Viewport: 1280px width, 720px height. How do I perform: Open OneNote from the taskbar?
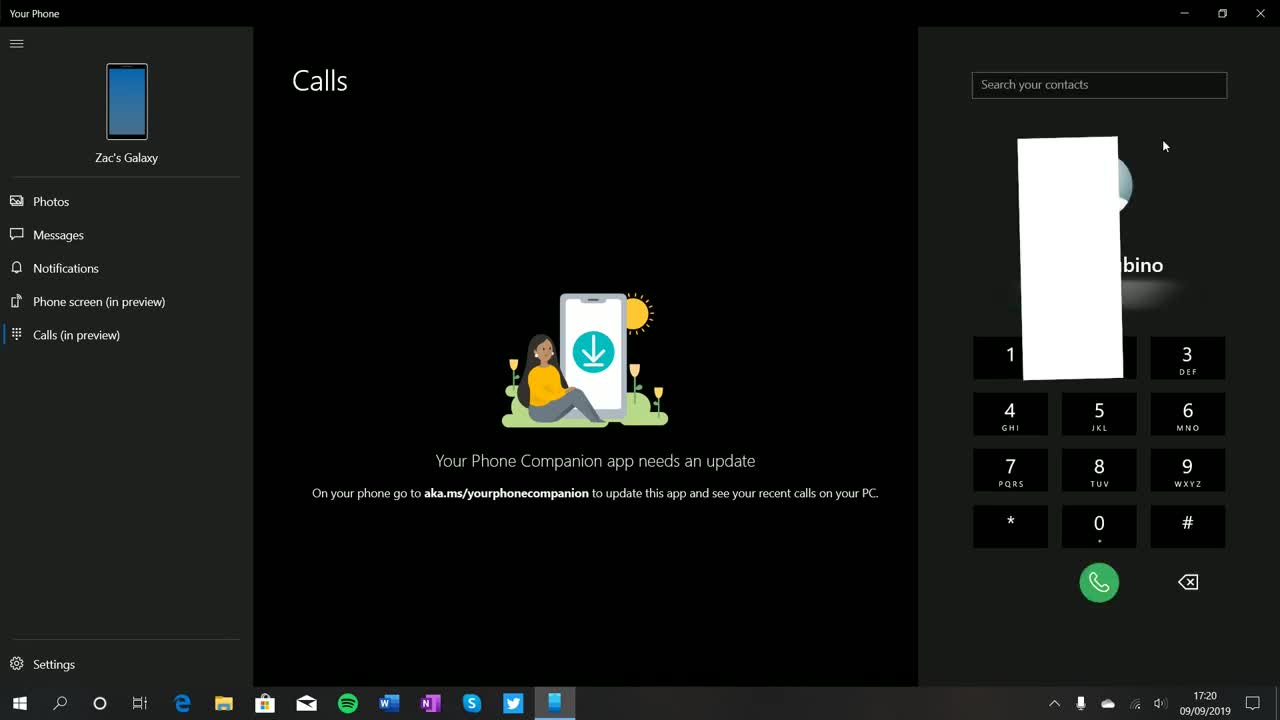pos(431,703)
